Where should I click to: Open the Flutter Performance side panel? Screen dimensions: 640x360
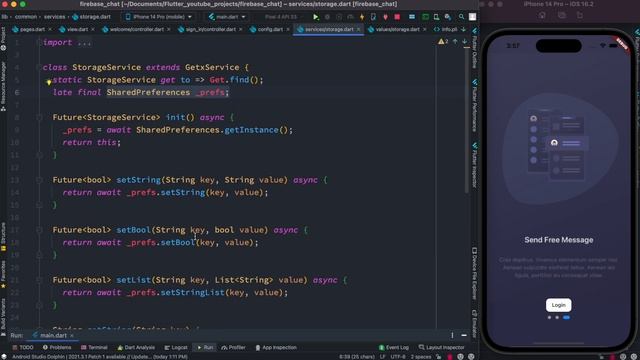pos(474,105)
